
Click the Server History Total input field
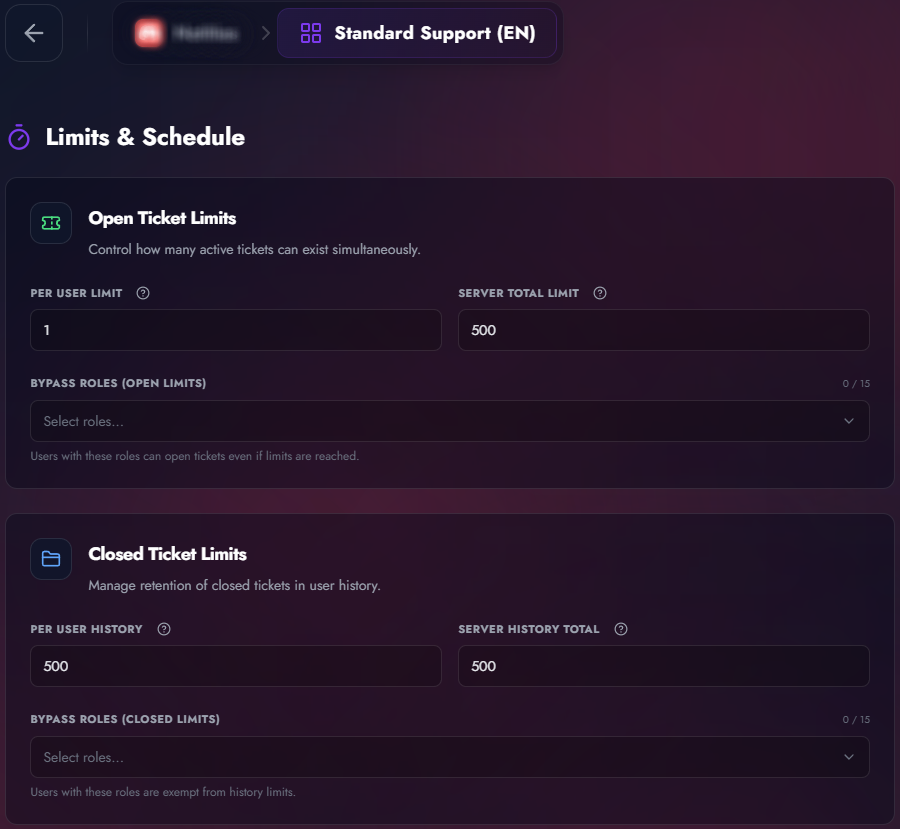click(x=663, y=666)
